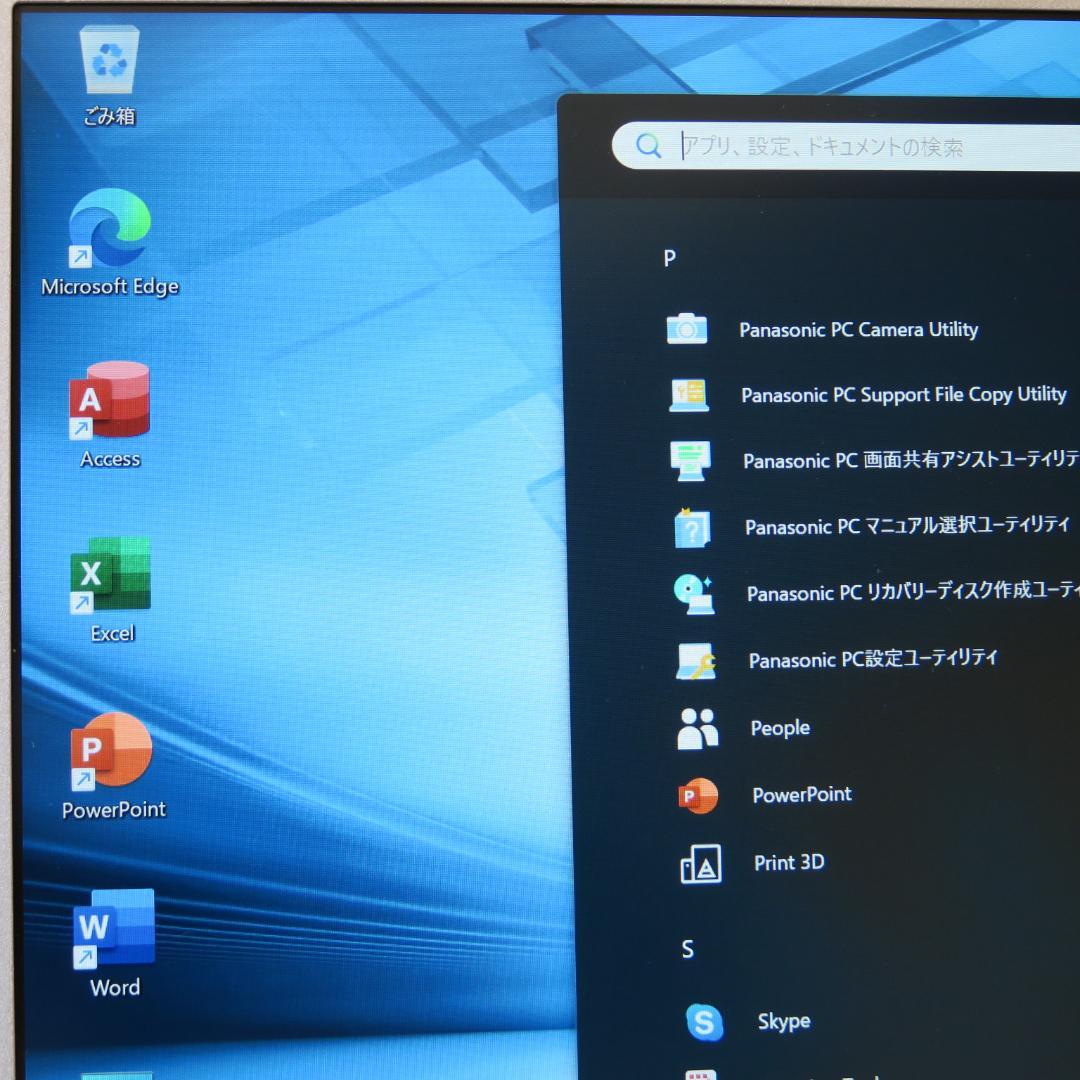
Task: Select PowerPoint label in the app list
Action: click(x=802, y=795)
